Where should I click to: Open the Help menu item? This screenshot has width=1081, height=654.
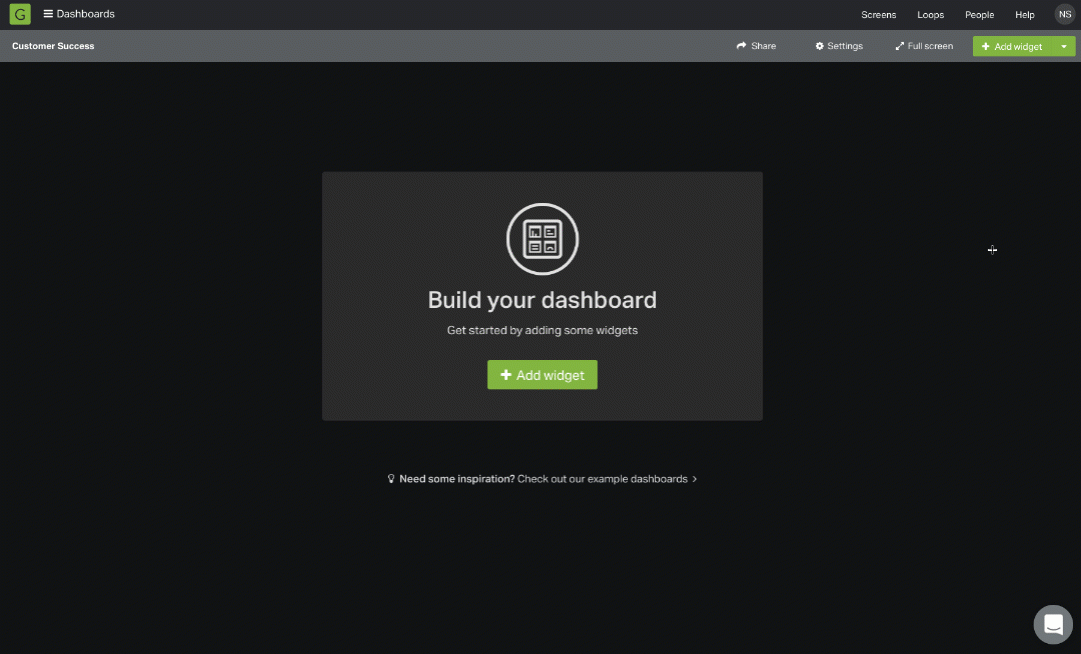point(1024,15)
